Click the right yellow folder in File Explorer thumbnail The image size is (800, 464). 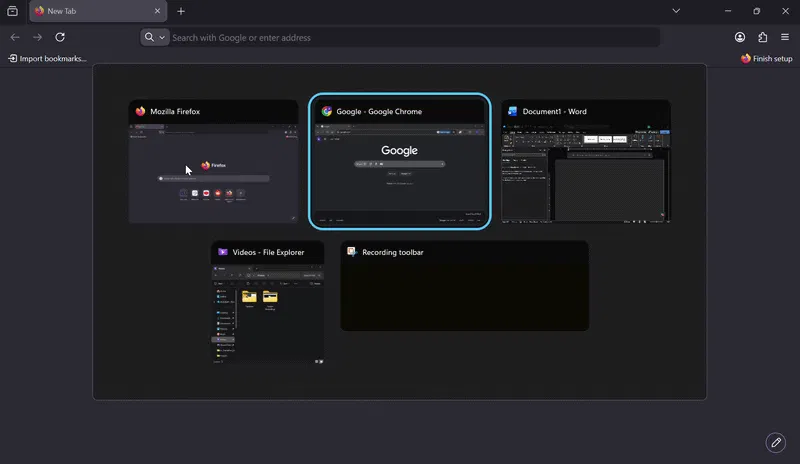270,297
